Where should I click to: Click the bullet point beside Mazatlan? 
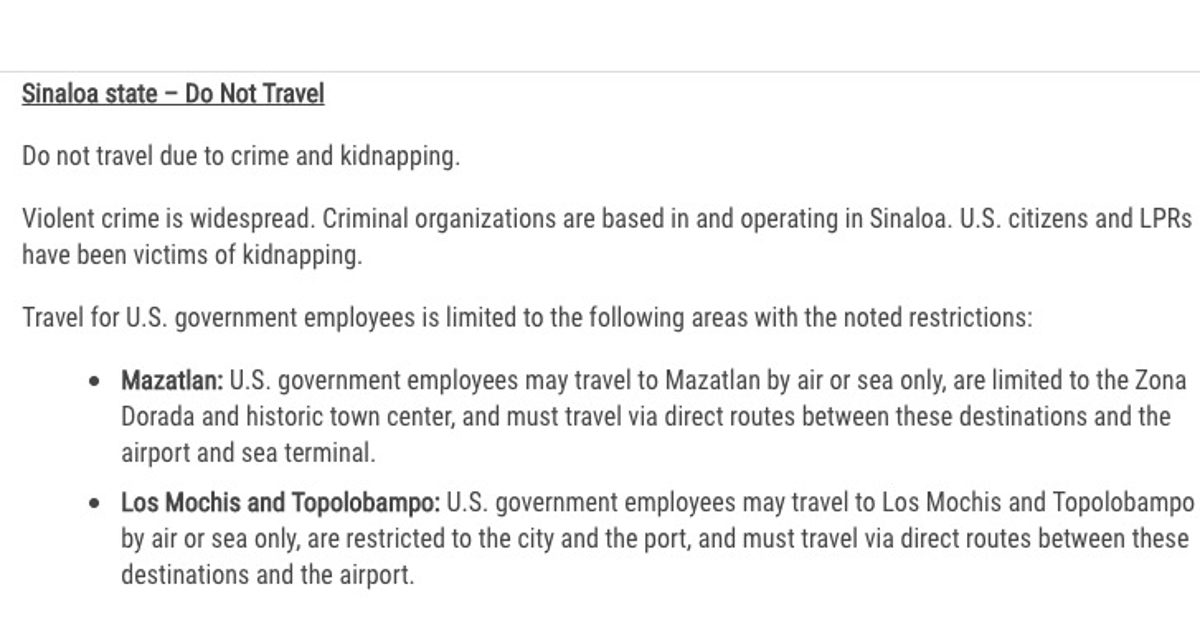95,382
